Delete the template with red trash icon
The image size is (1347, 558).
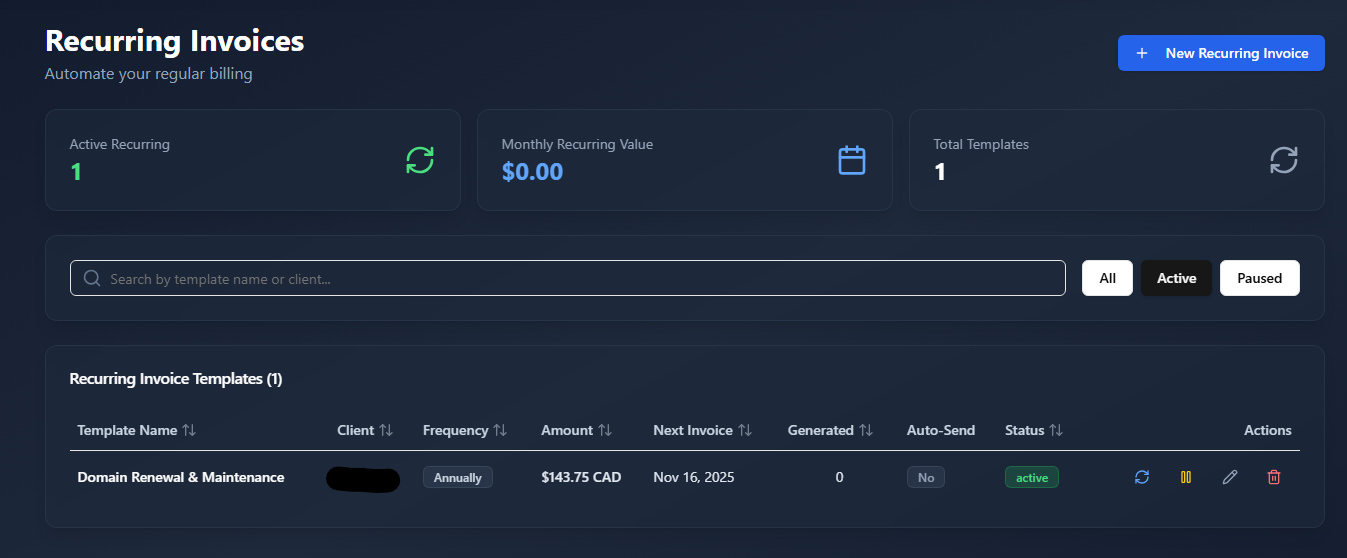(1274, 477)
